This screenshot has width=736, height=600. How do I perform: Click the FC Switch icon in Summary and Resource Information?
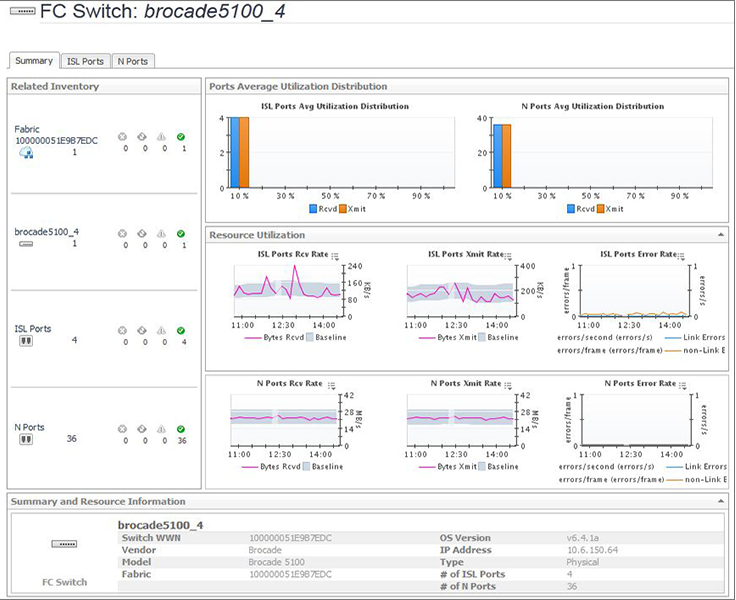tap(64, 544)
